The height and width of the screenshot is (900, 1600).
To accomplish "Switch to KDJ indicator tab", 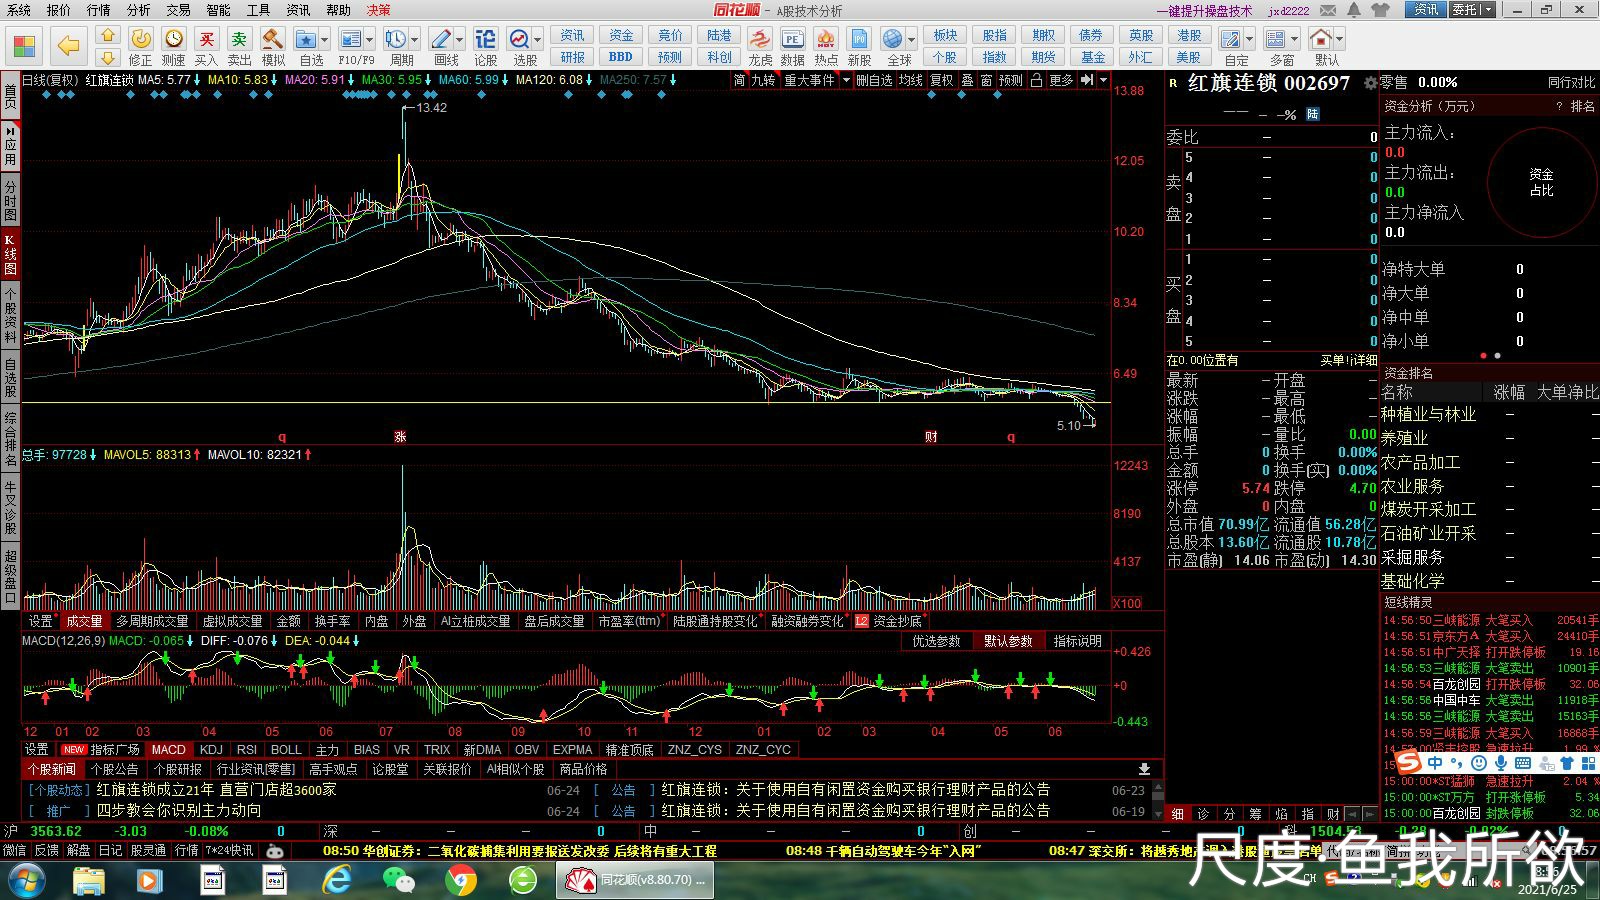I will (x=211, y=749).
